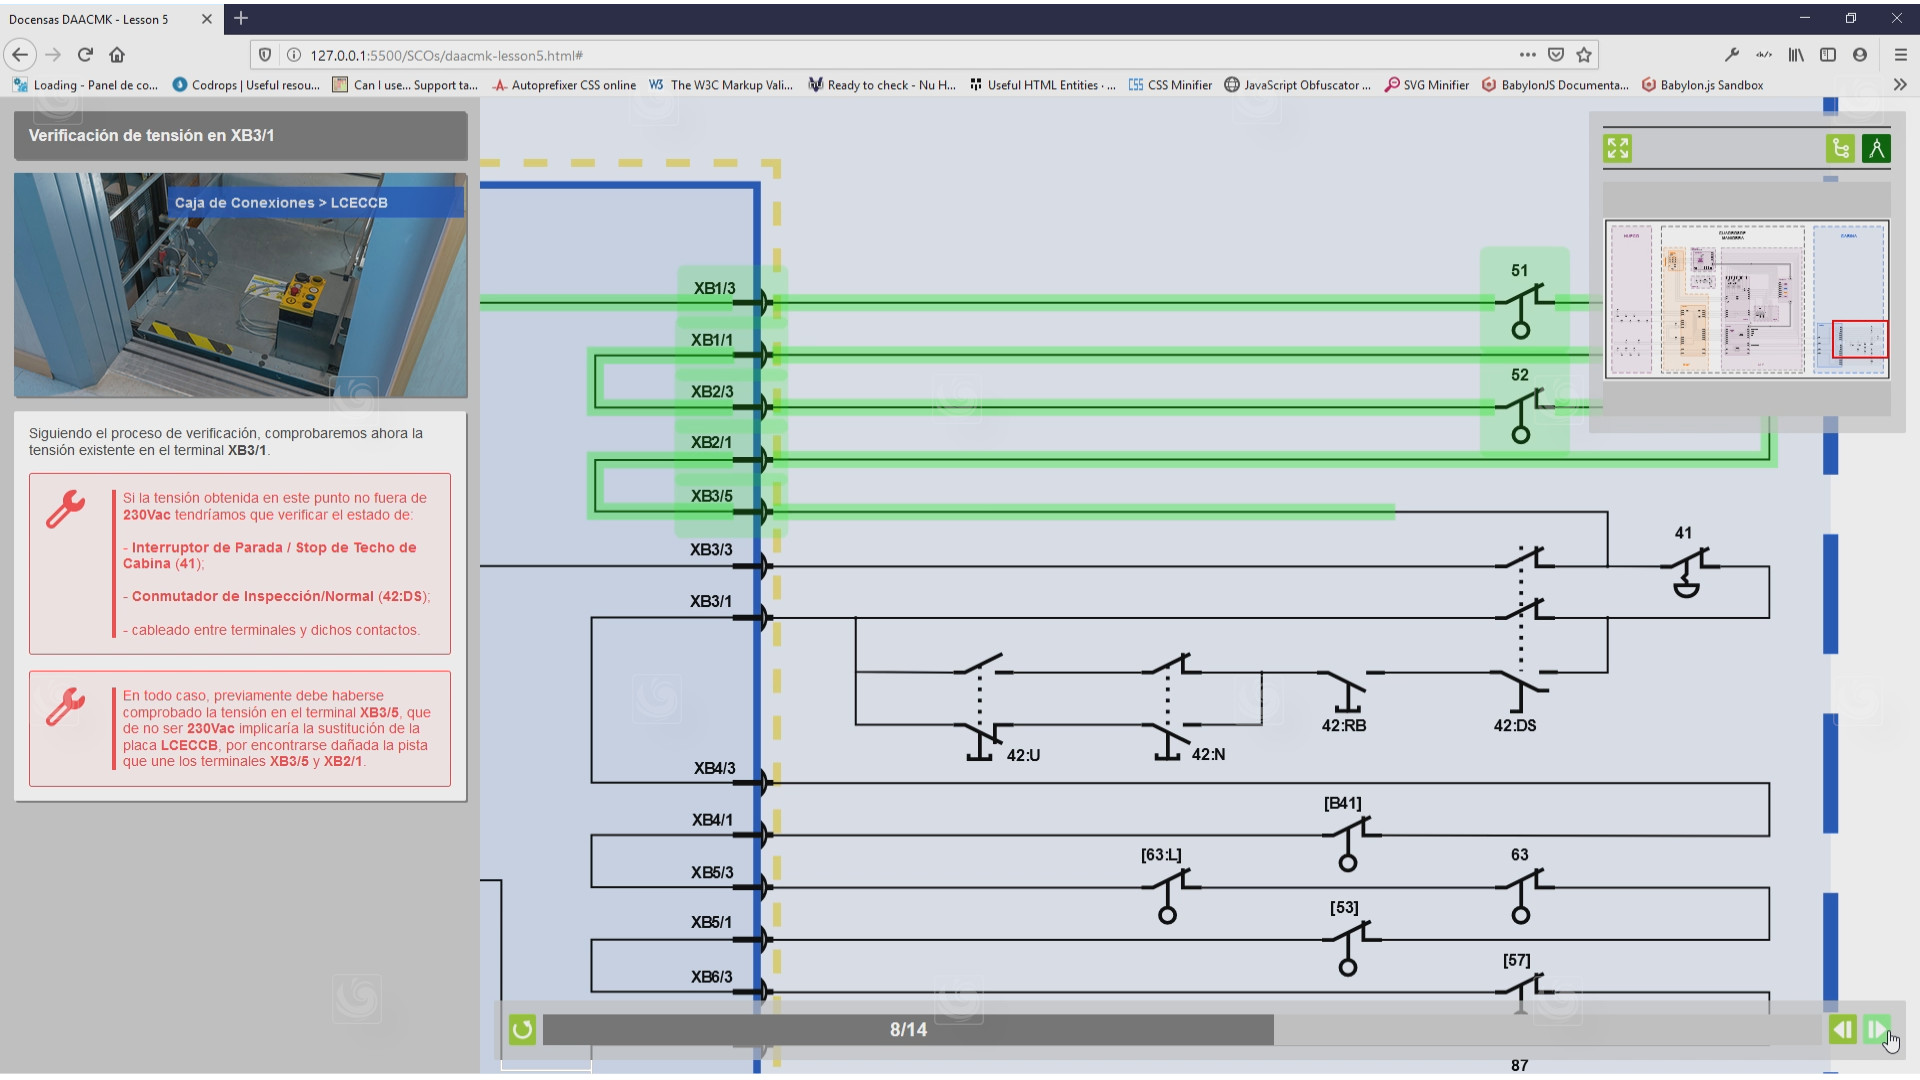Restart the animation with the circular arrow icon

coord(521,1029)
